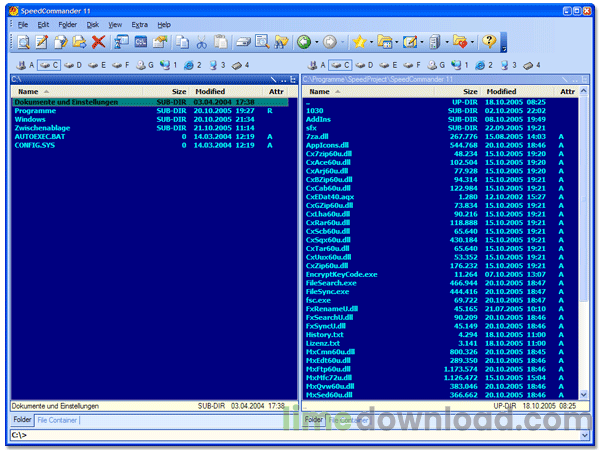Screen dimensions: 600x450
Task: Click the disk drive toolbar icon
Action: (243, 42)
